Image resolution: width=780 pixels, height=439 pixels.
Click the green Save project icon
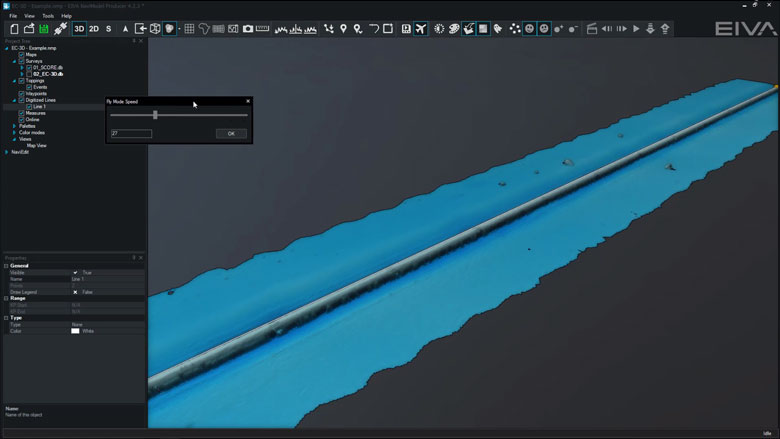click(x=44, y=29)
